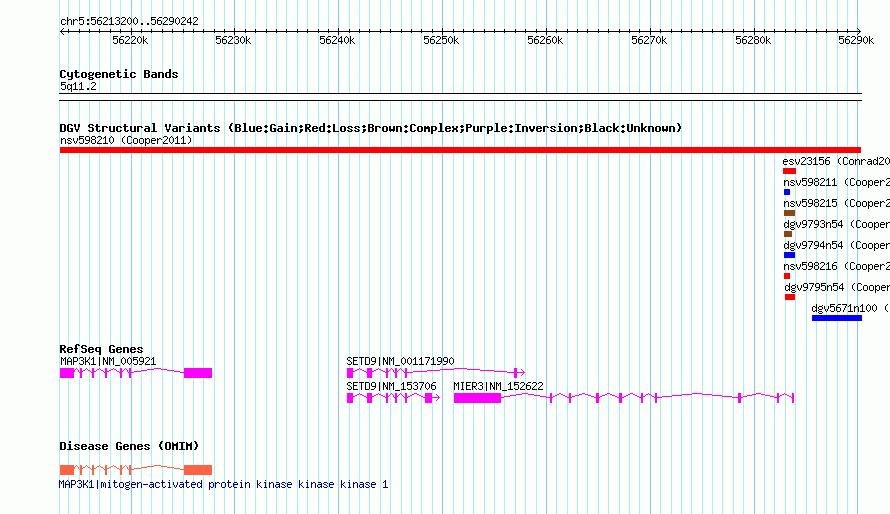Screen dimensions: 890x514
Task: Click the 56280k ruler position
Action: 753,40
